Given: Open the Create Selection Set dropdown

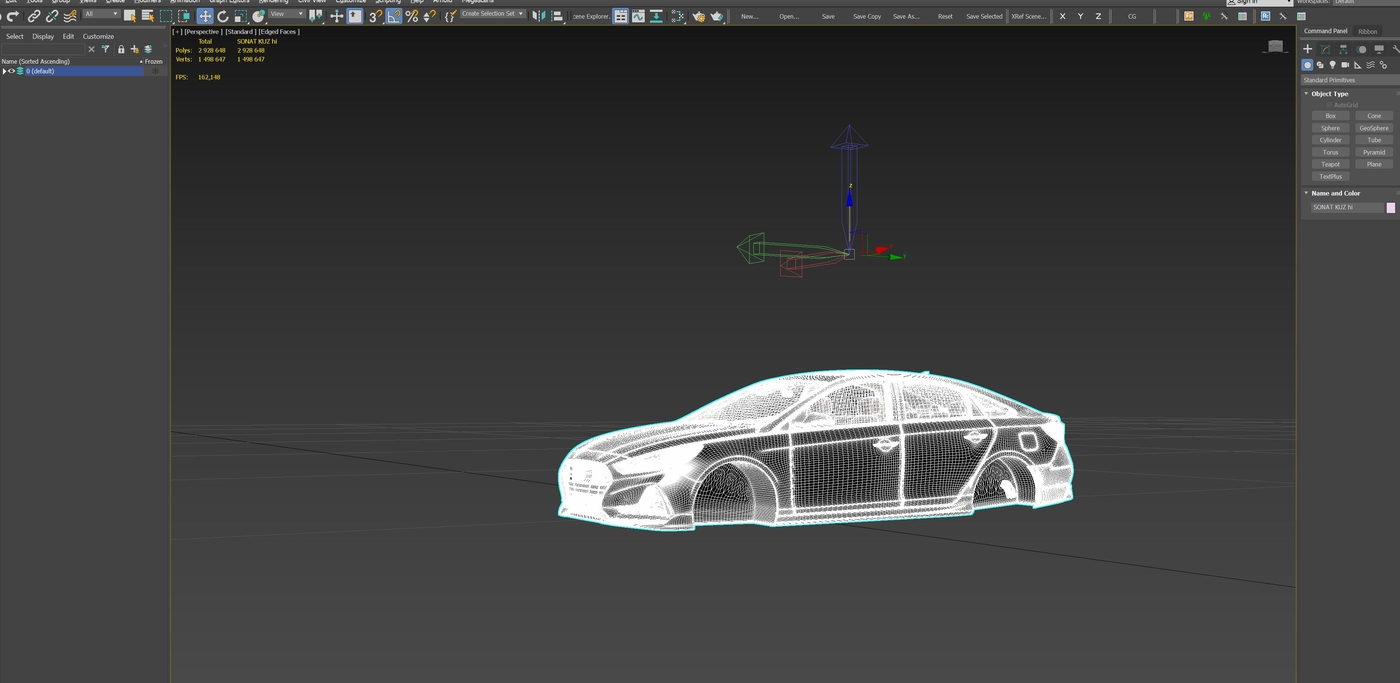Looking at the screenshot, I should 493,14.
